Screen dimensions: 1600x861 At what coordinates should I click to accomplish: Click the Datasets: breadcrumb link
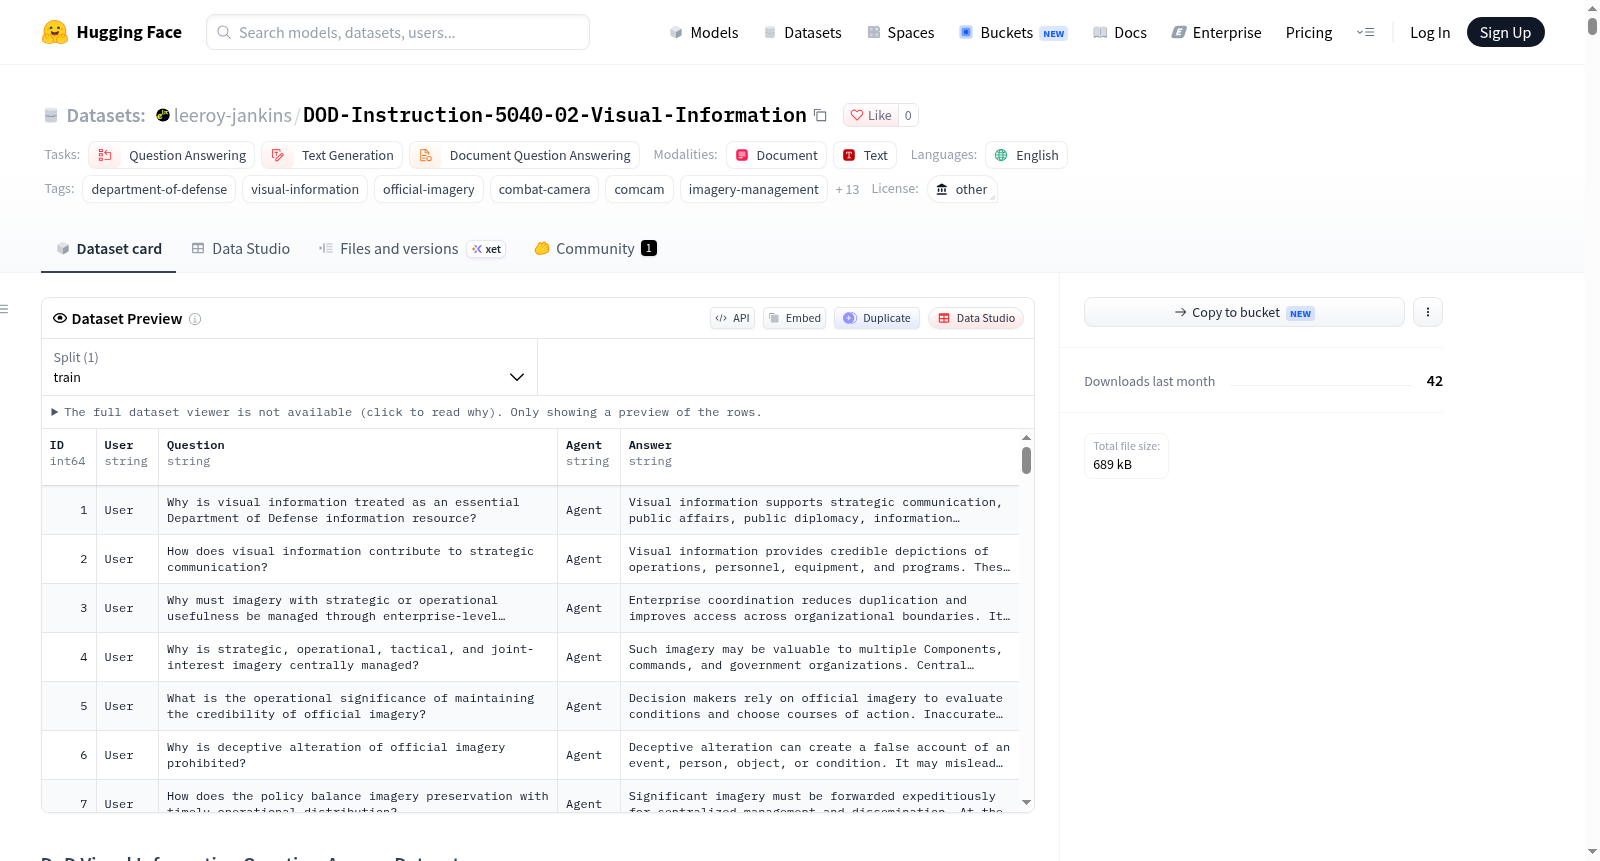(106, 115)
